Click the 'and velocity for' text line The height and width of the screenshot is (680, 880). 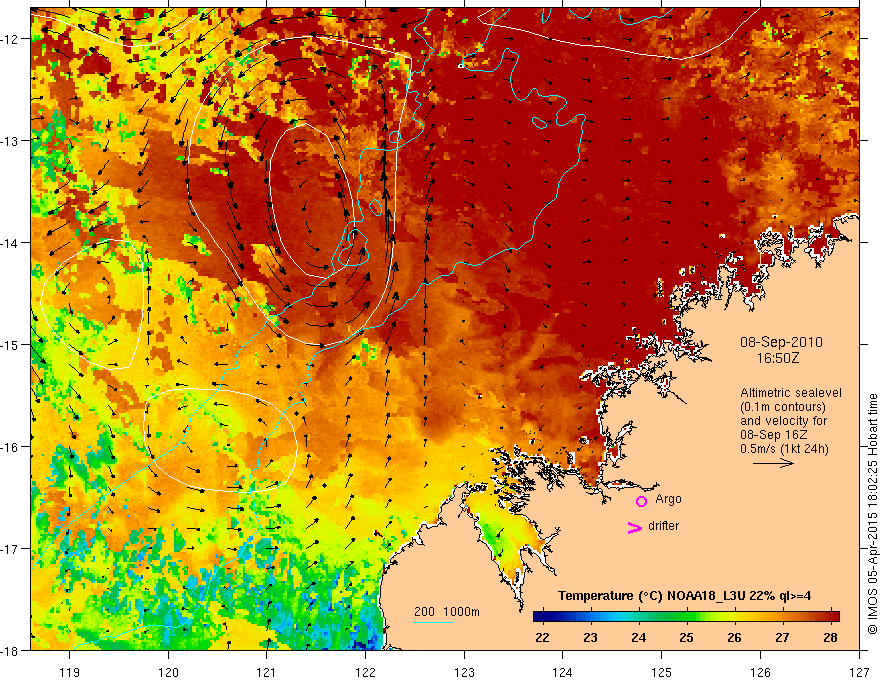click(783, 421)
